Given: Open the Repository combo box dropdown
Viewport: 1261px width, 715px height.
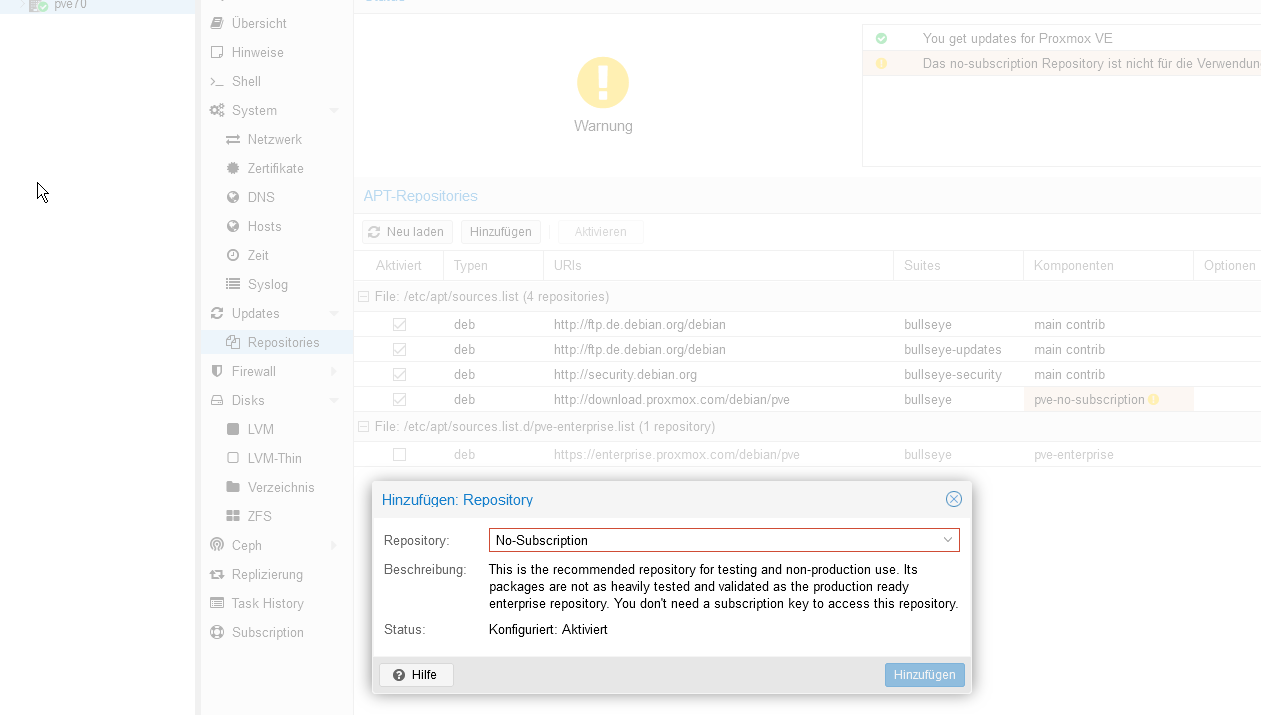Looking at the screenshot, I should pos(948,540).
